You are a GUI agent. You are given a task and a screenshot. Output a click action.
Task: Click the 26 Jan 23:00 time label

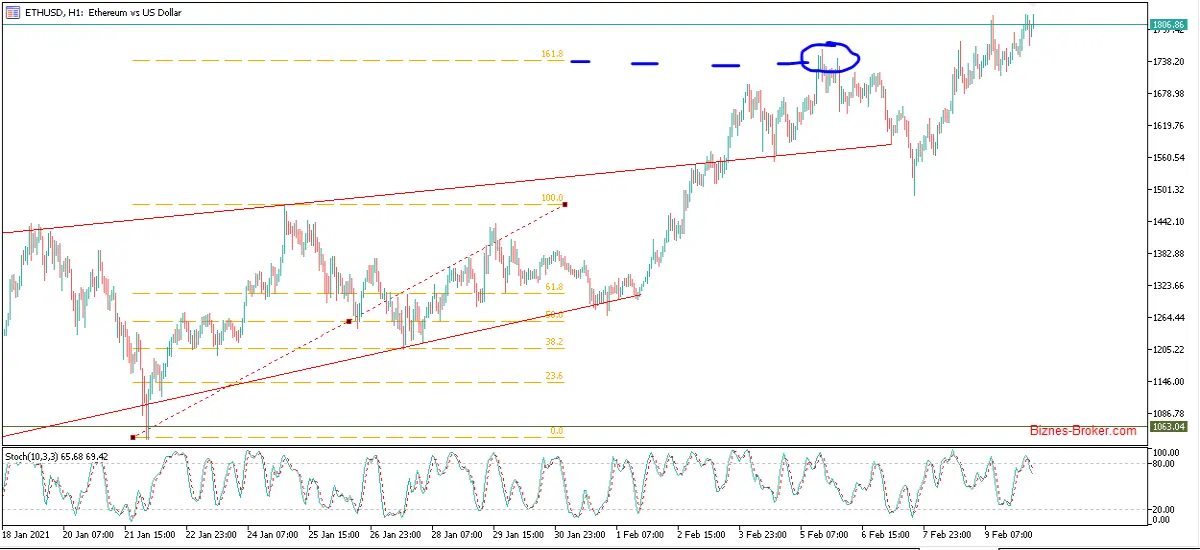395,535
